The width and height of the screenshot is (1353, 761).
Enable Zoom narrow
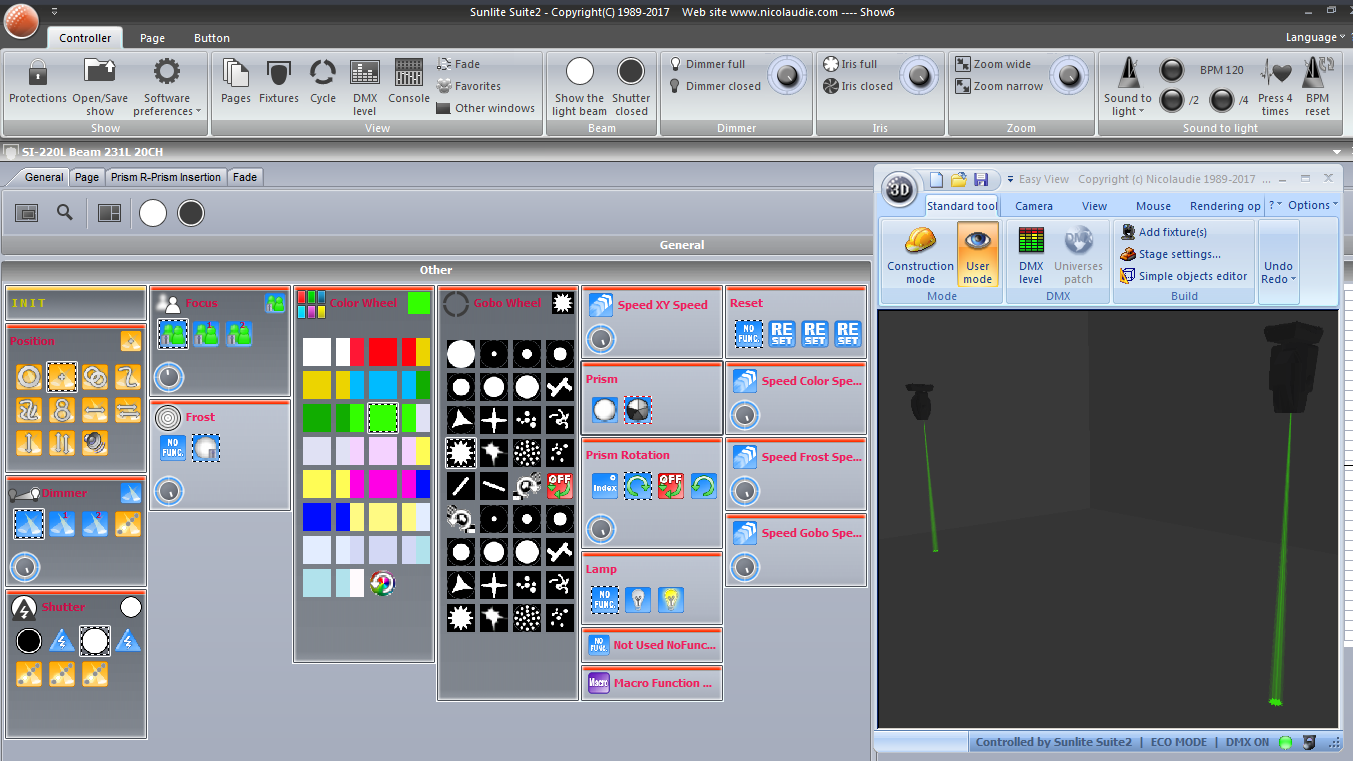click(x=1000, y=86)
